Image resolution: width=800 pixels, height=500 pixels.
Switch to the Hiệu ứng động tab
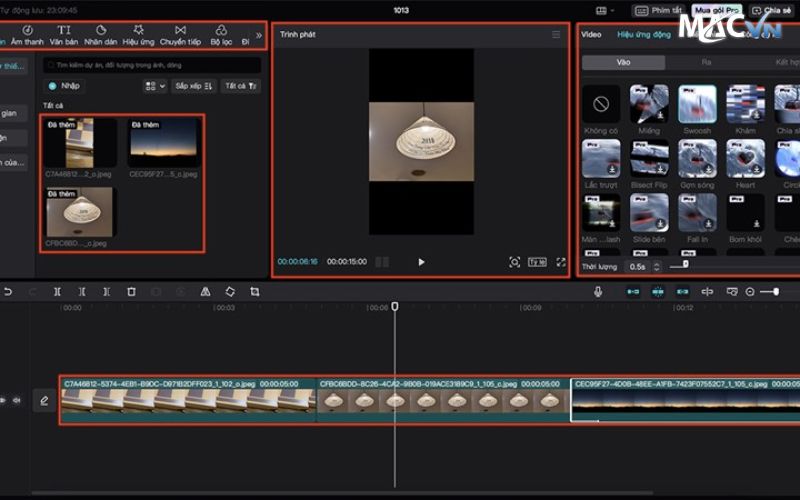[x=644, y=34]
